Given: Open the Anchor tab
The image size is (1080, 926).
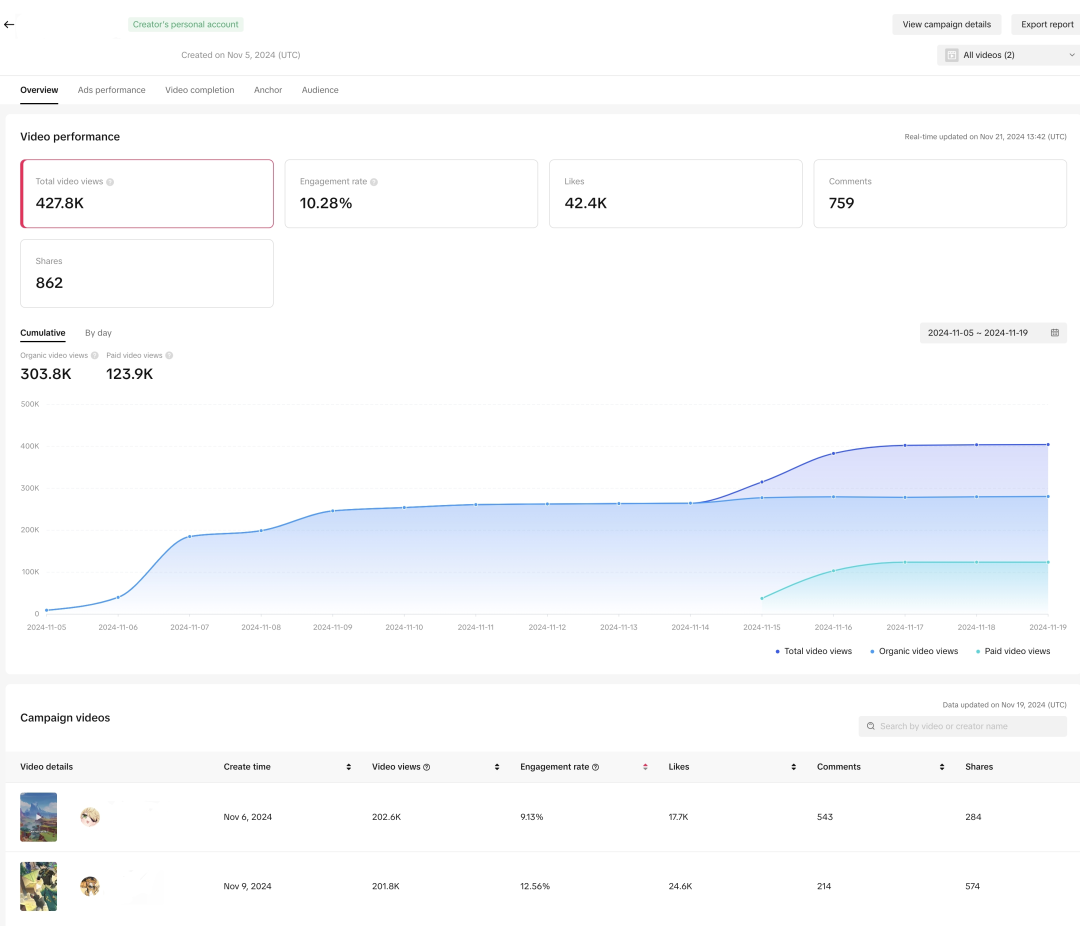Looking at the screenshot, I should [x=268, y=90].
